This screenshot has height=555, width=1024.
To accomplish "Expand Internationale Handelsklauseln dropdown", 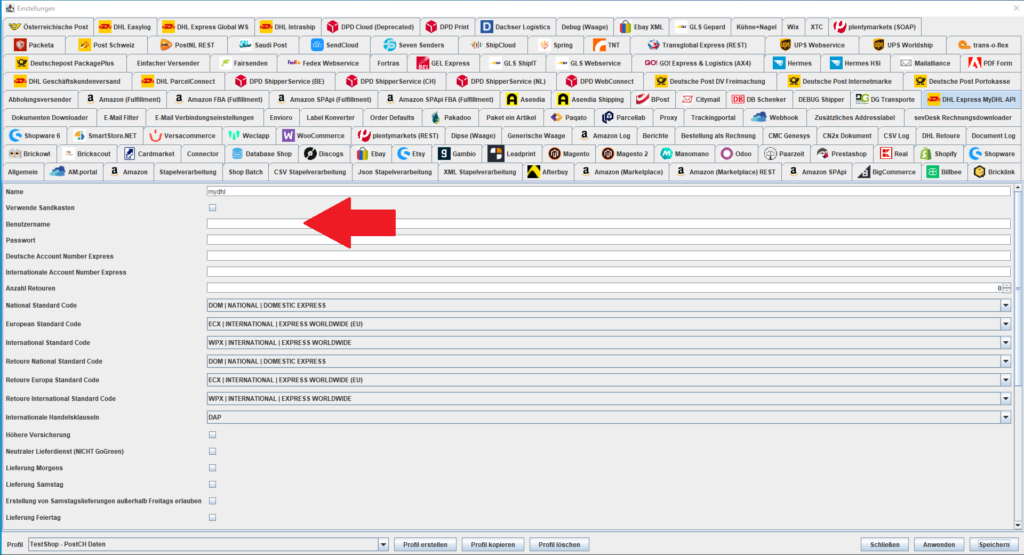I will coord(1005,417).
